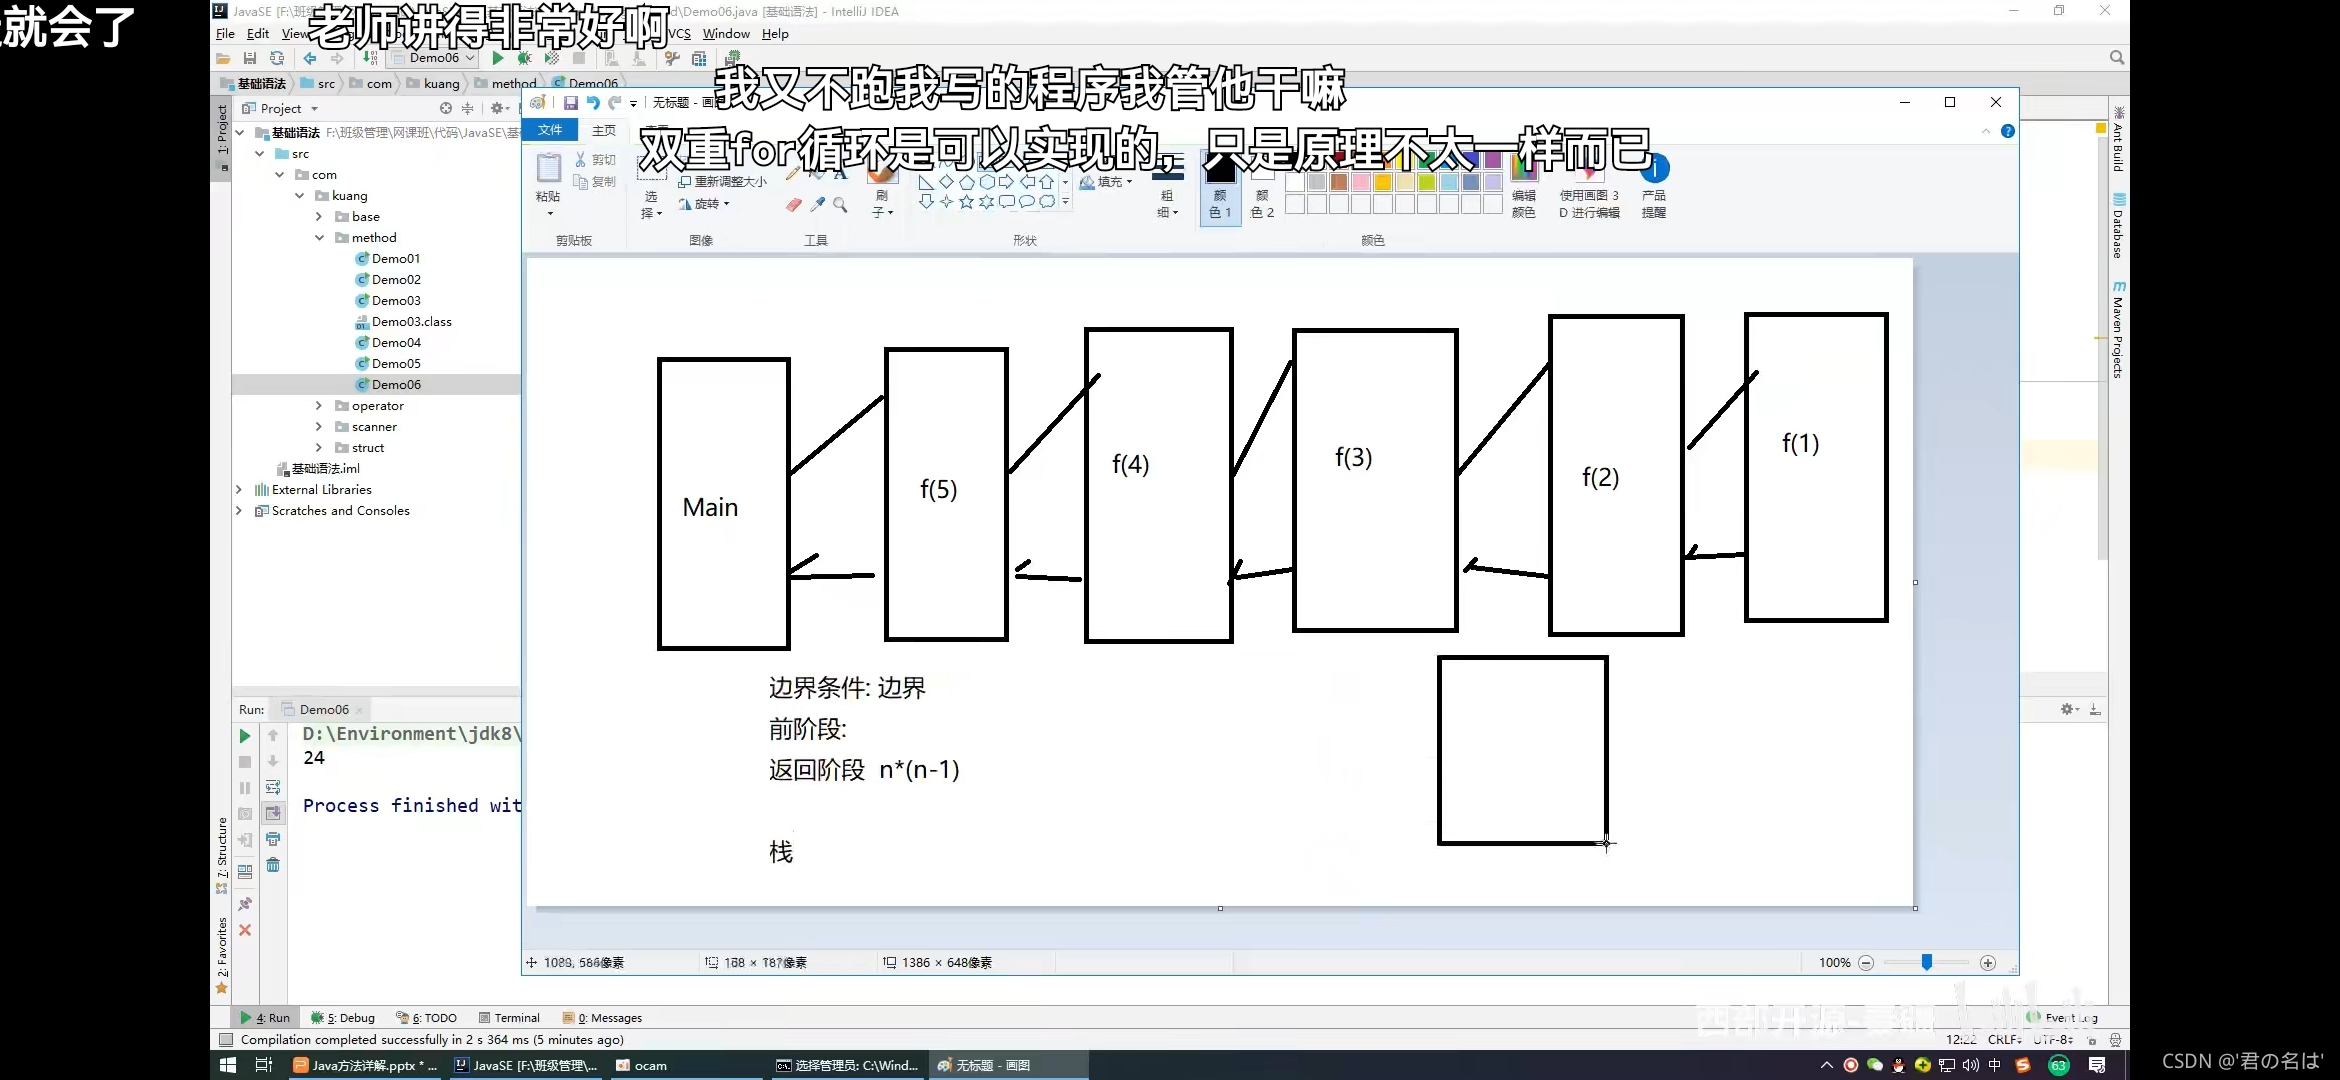Open the Demo06 run configuration dropdown
The width and height of the screenshot is (2340, 1080).
(x=433, y=58)
